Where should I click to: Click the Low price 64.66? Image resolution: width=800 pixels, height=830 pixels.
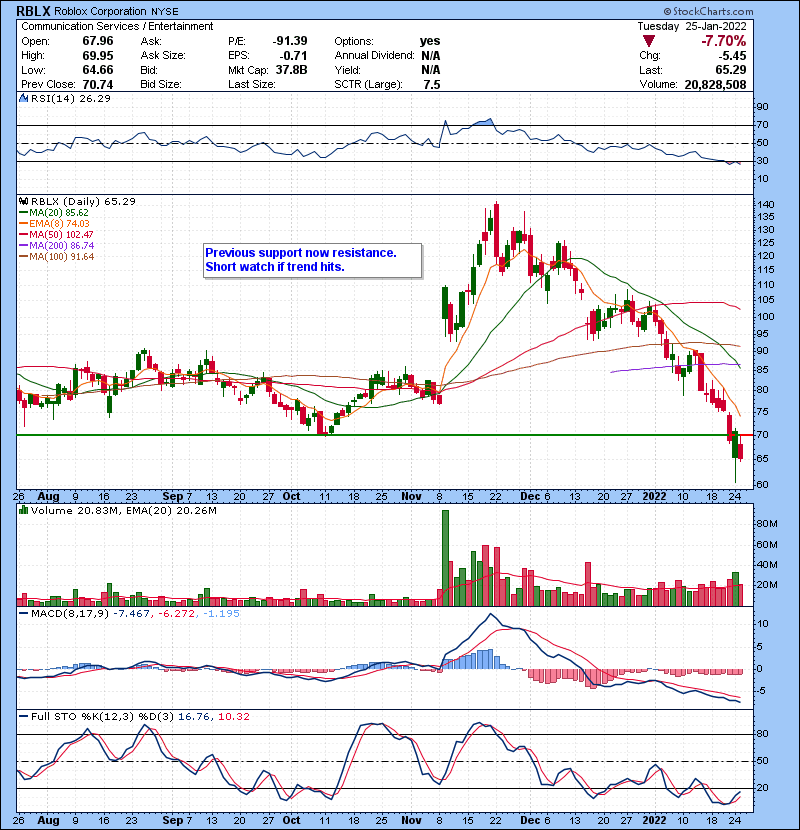tap(98, 70)
